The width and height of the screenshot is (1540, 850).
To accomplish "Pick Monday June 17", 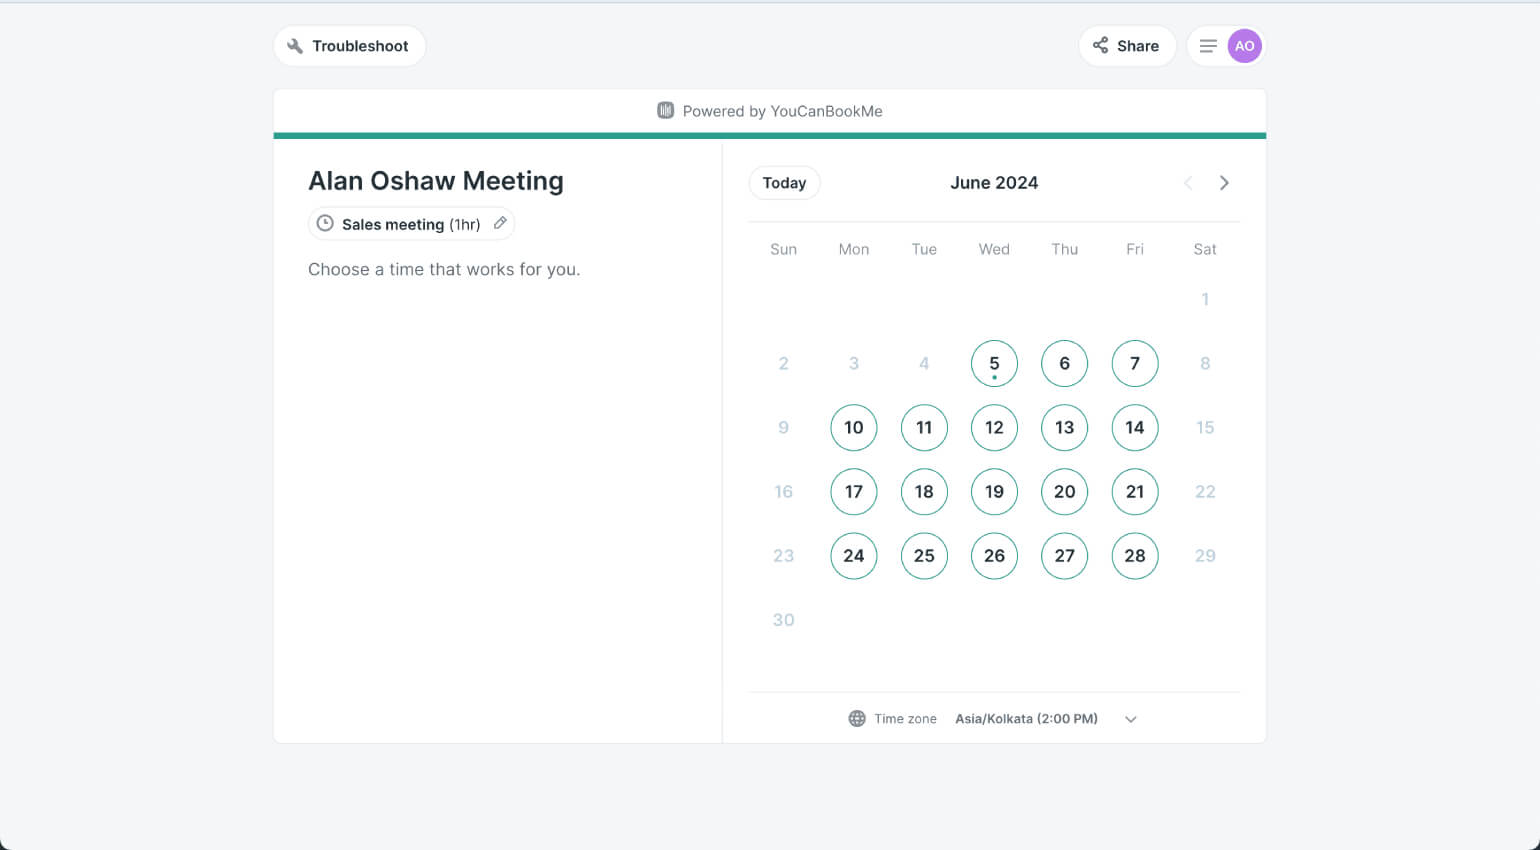I will pos(854,492).
